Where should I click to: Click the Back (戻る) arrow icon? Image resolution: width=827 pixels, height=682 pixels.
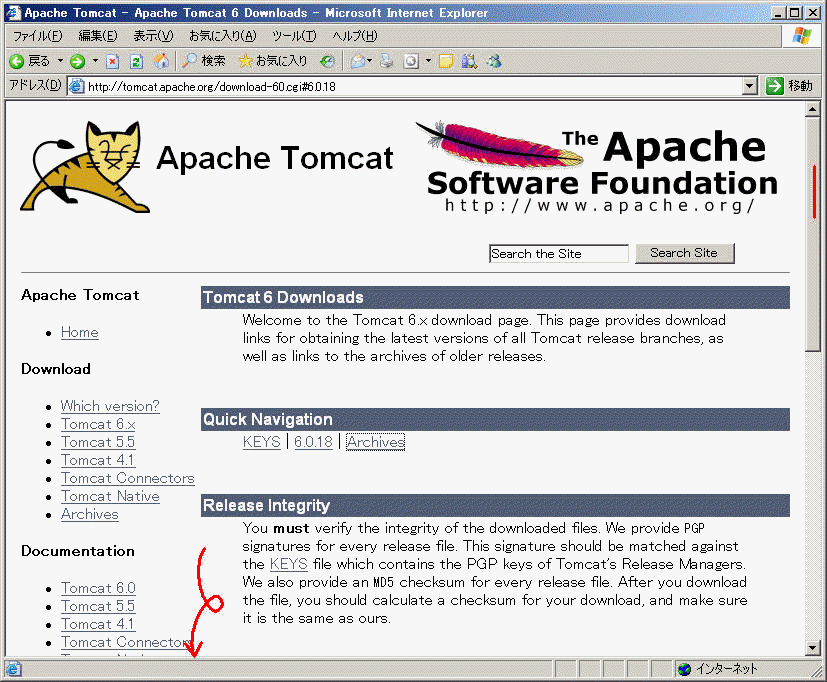[x=17, y=61]
